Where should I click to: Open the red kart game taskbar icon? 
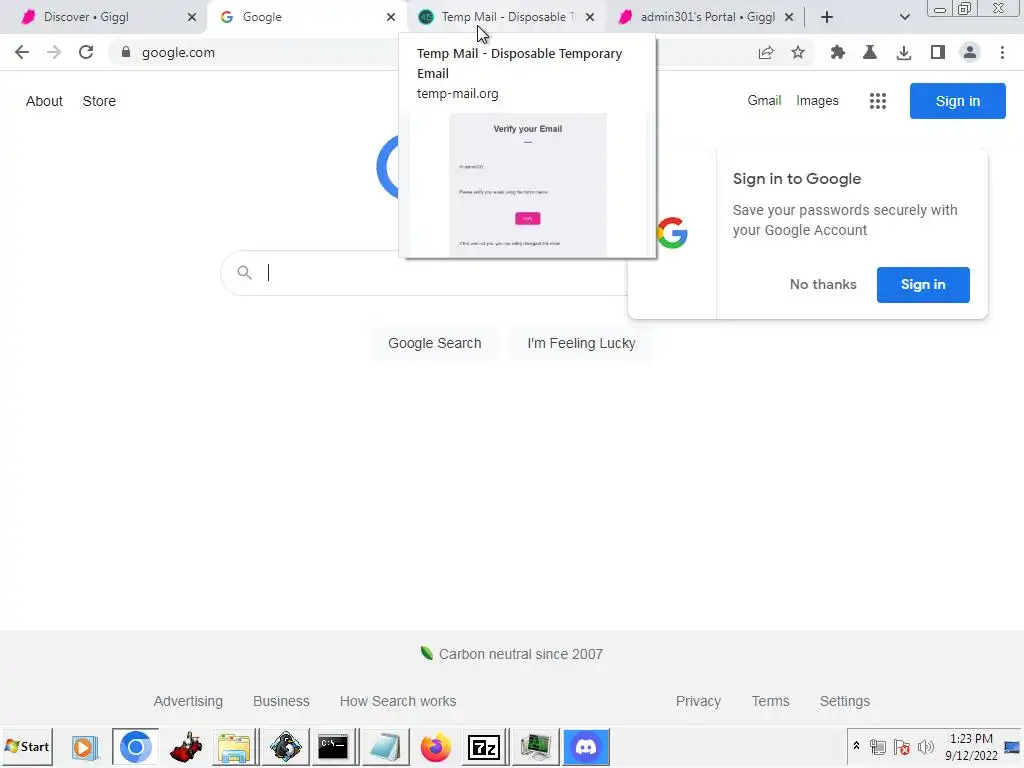[x=186, y=746]
